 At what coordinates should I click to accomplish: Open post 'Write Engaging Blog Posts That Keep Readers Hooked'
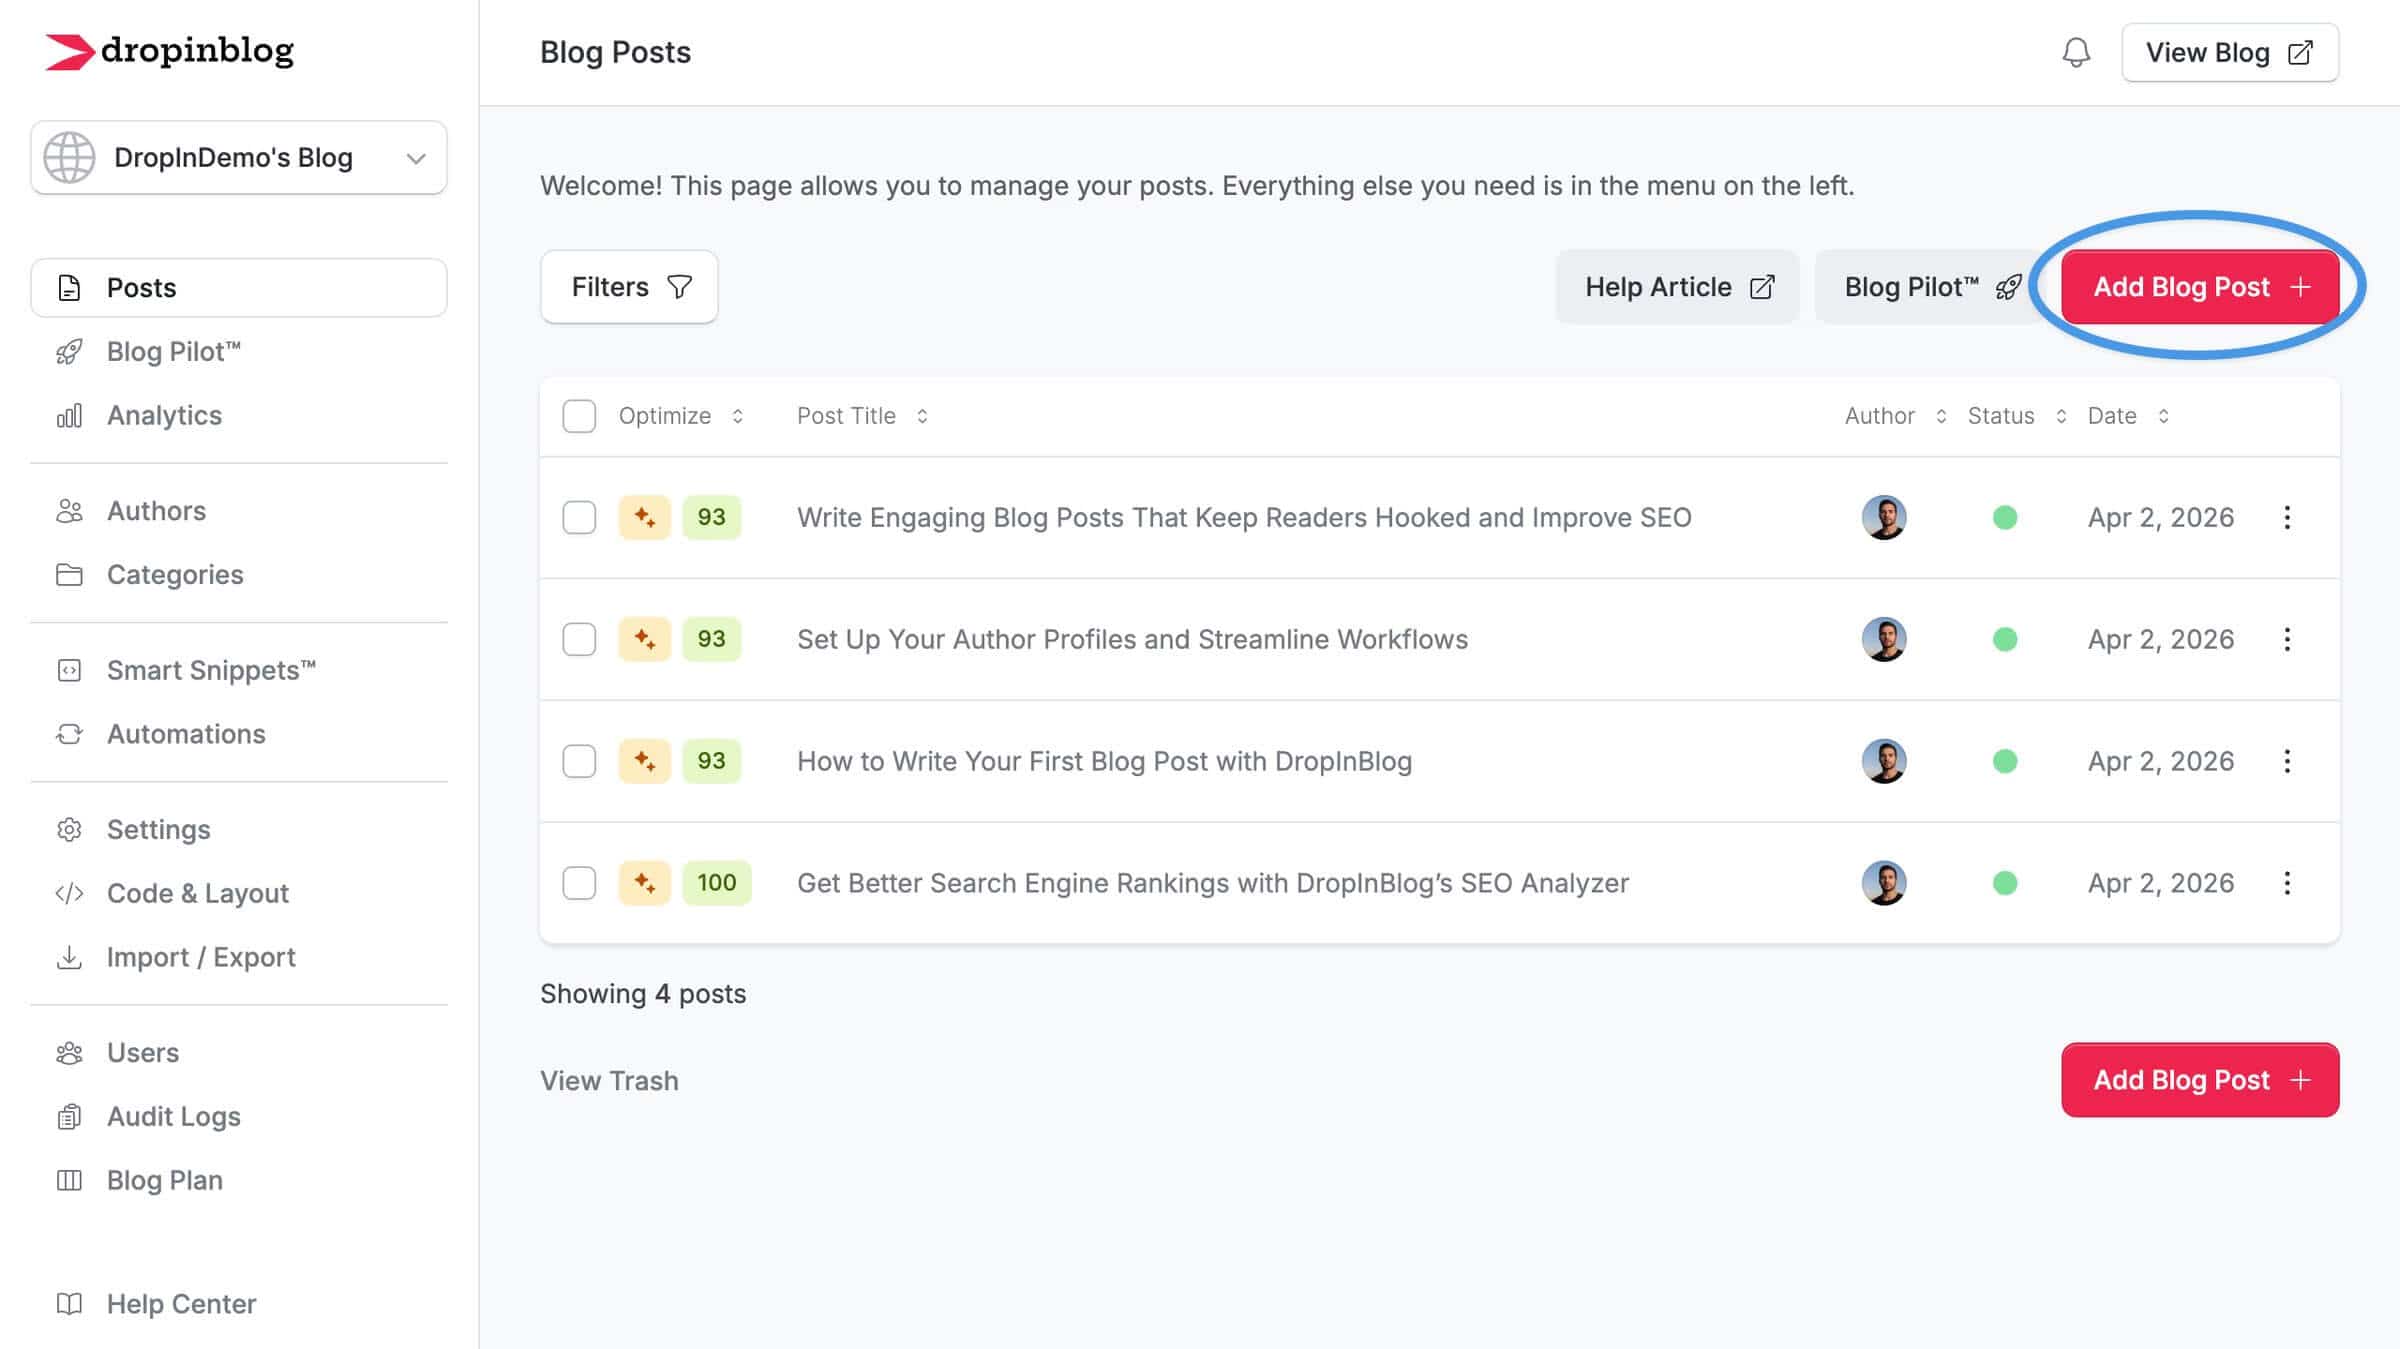[x=1244, y=517]
